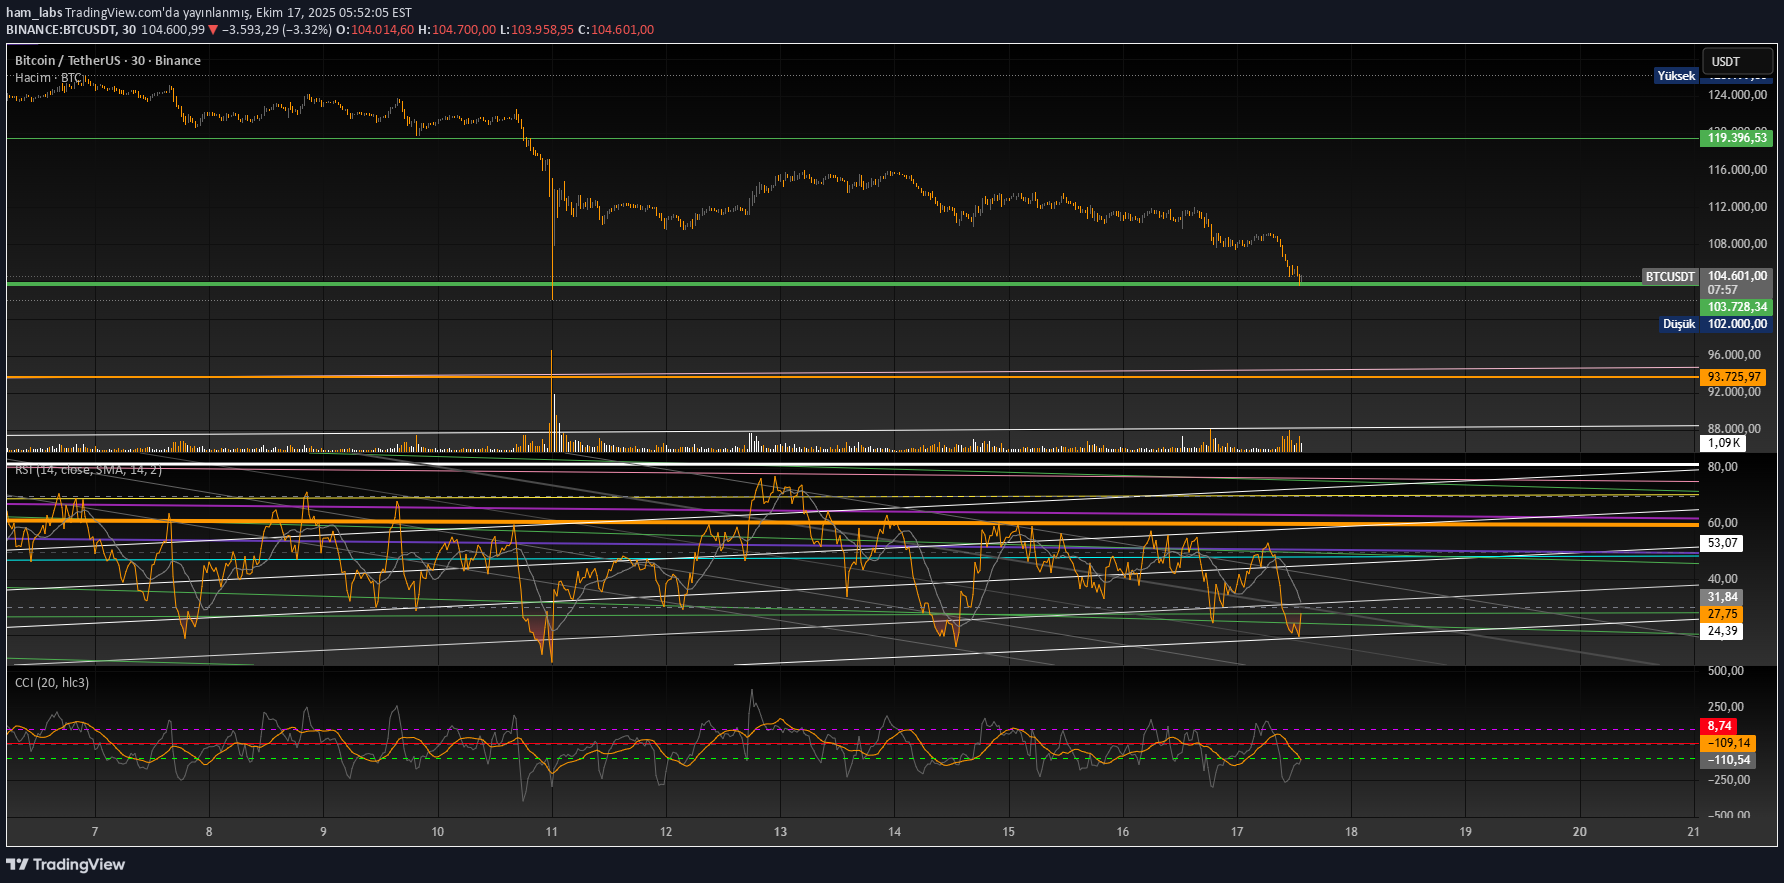Image resolution: width=1784 pixels, height=883 pixels.
Task: Click the red 8,74 CCI value tag
Action: click(x=1719, y=726)
